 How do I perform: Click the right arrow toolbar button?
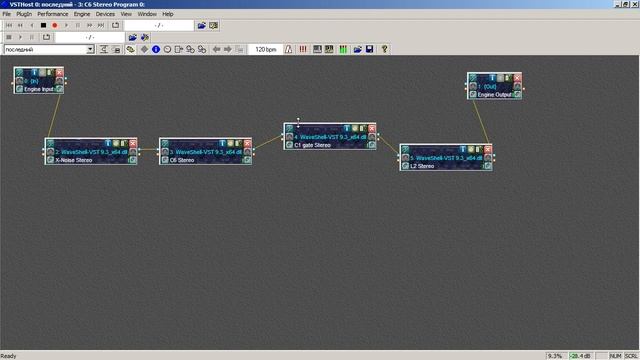(x=228, y=49)
